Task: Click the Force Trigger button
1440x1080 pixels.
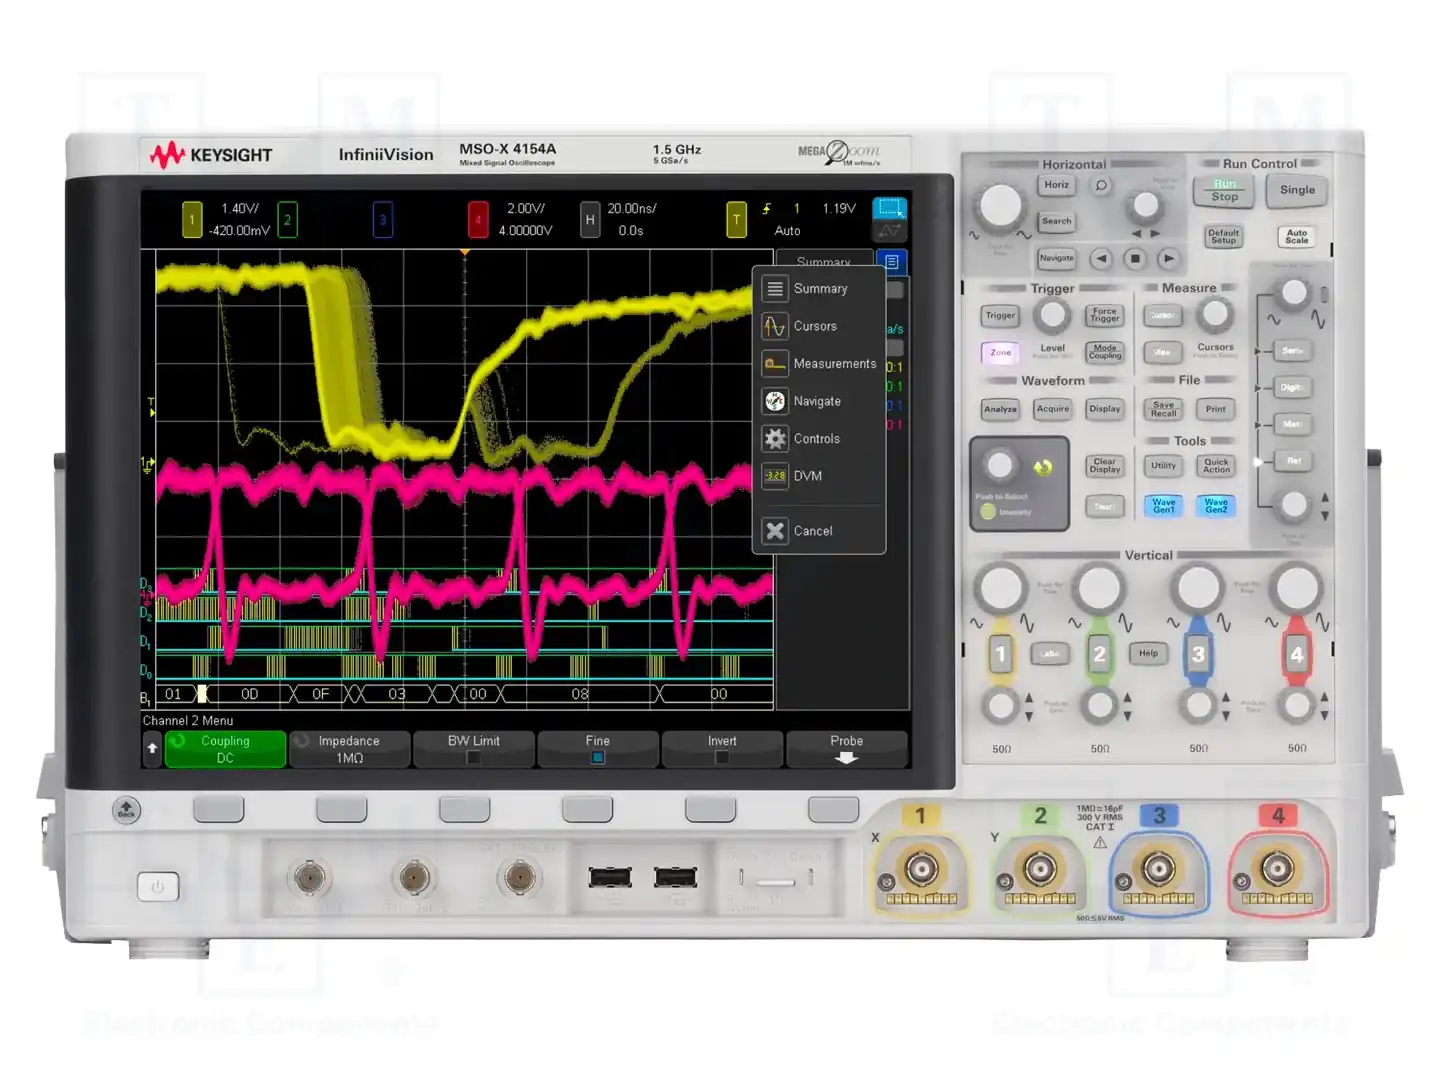Action: tap(1105, 316)
